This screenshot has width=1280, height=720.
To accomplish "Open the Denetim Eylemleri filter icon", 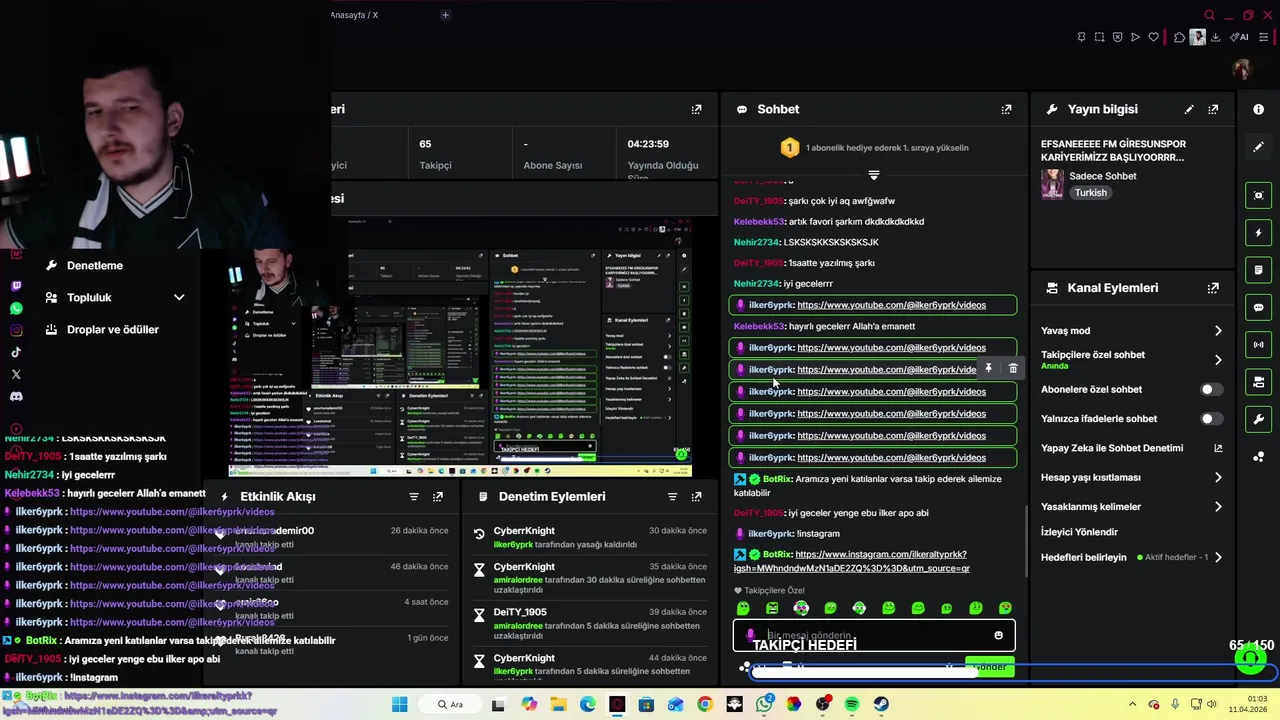I will [x=672, y=497].
